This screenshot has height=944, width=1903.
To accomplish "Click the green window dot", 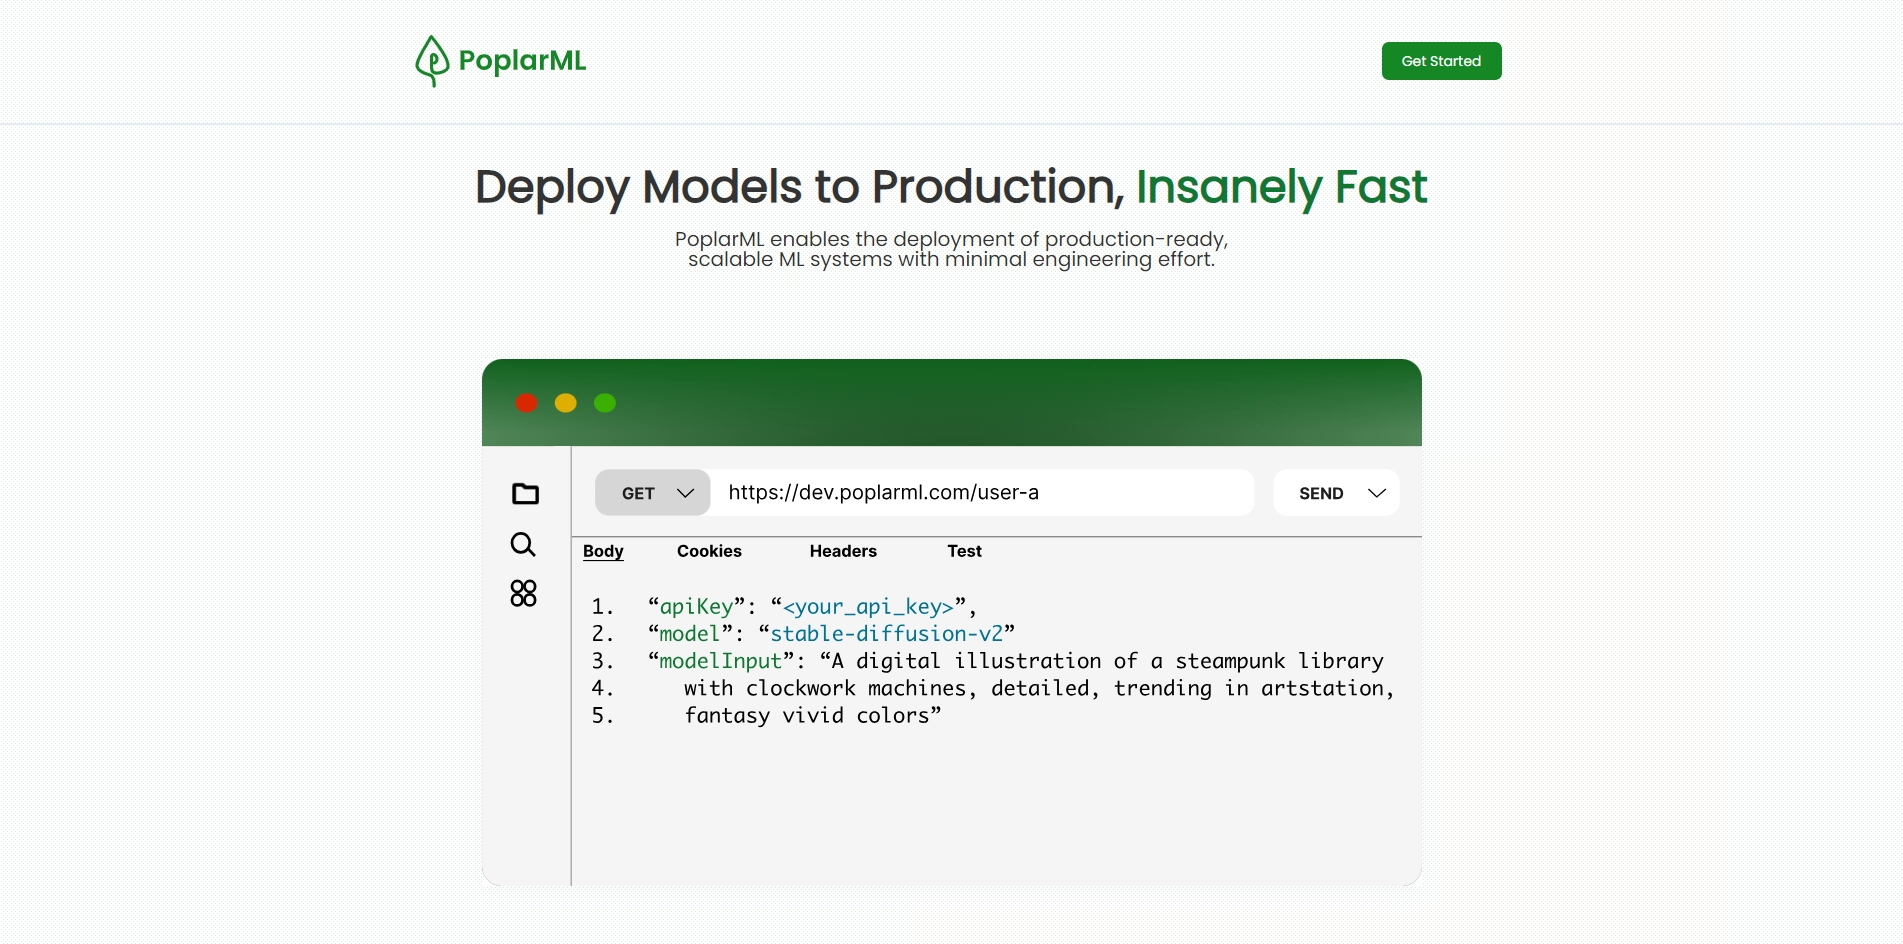I will click(605, 403).
